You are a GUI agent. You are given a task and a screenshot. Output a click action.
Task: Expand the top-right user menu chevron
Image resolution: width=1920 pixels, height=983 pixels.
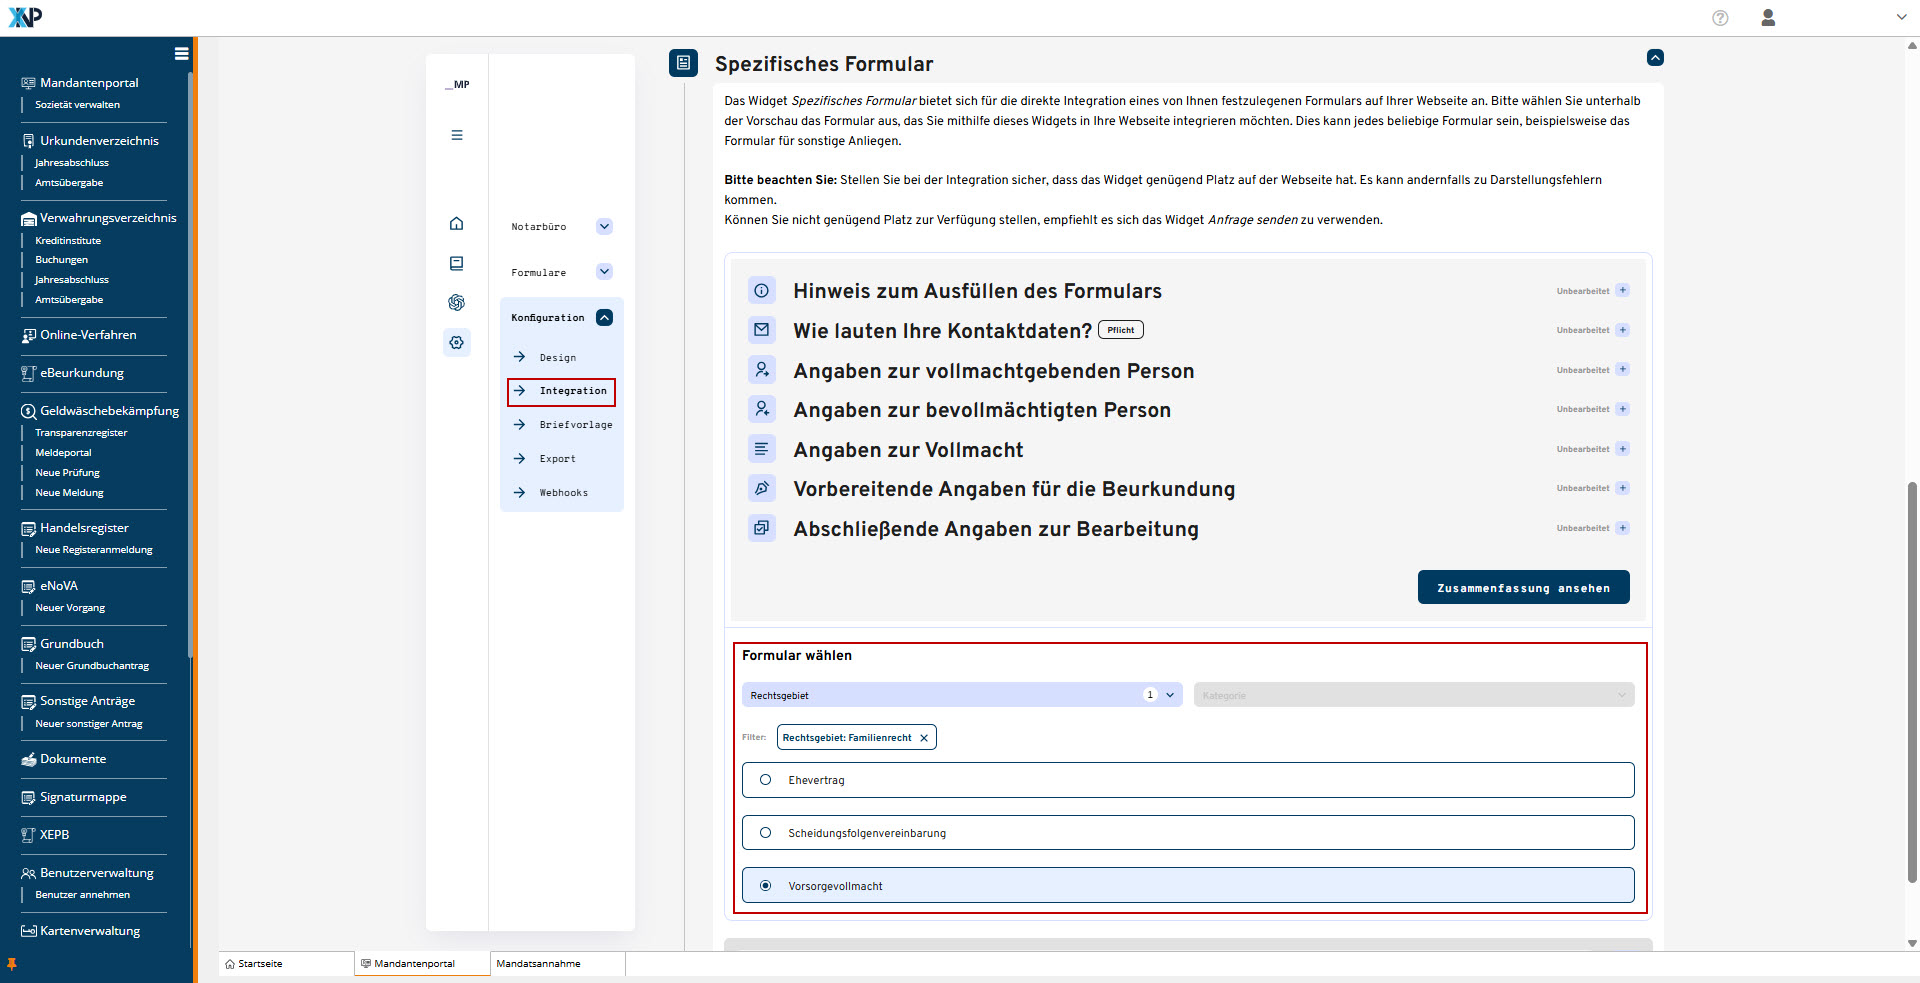pos(1901,17)
